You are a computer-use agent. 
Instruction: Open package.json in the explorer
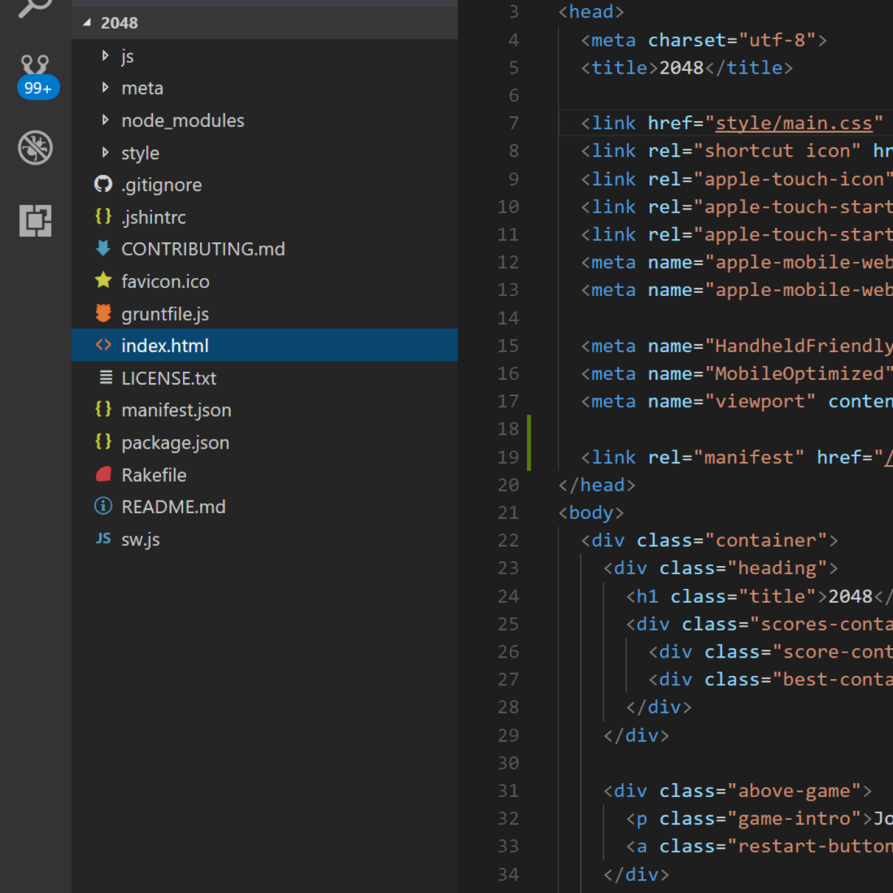point(175,442)
